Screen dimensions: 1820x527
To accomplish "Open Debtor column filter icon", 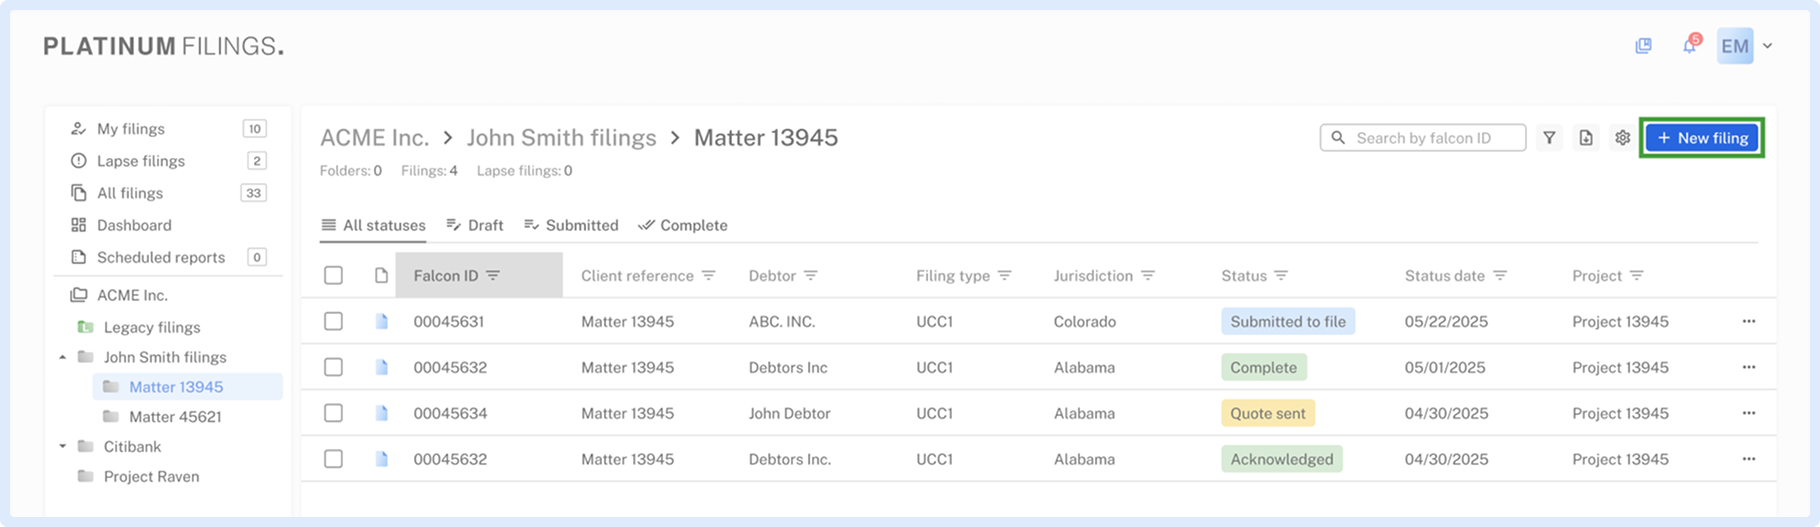I will pyautogui.click(x=811, y=276).
